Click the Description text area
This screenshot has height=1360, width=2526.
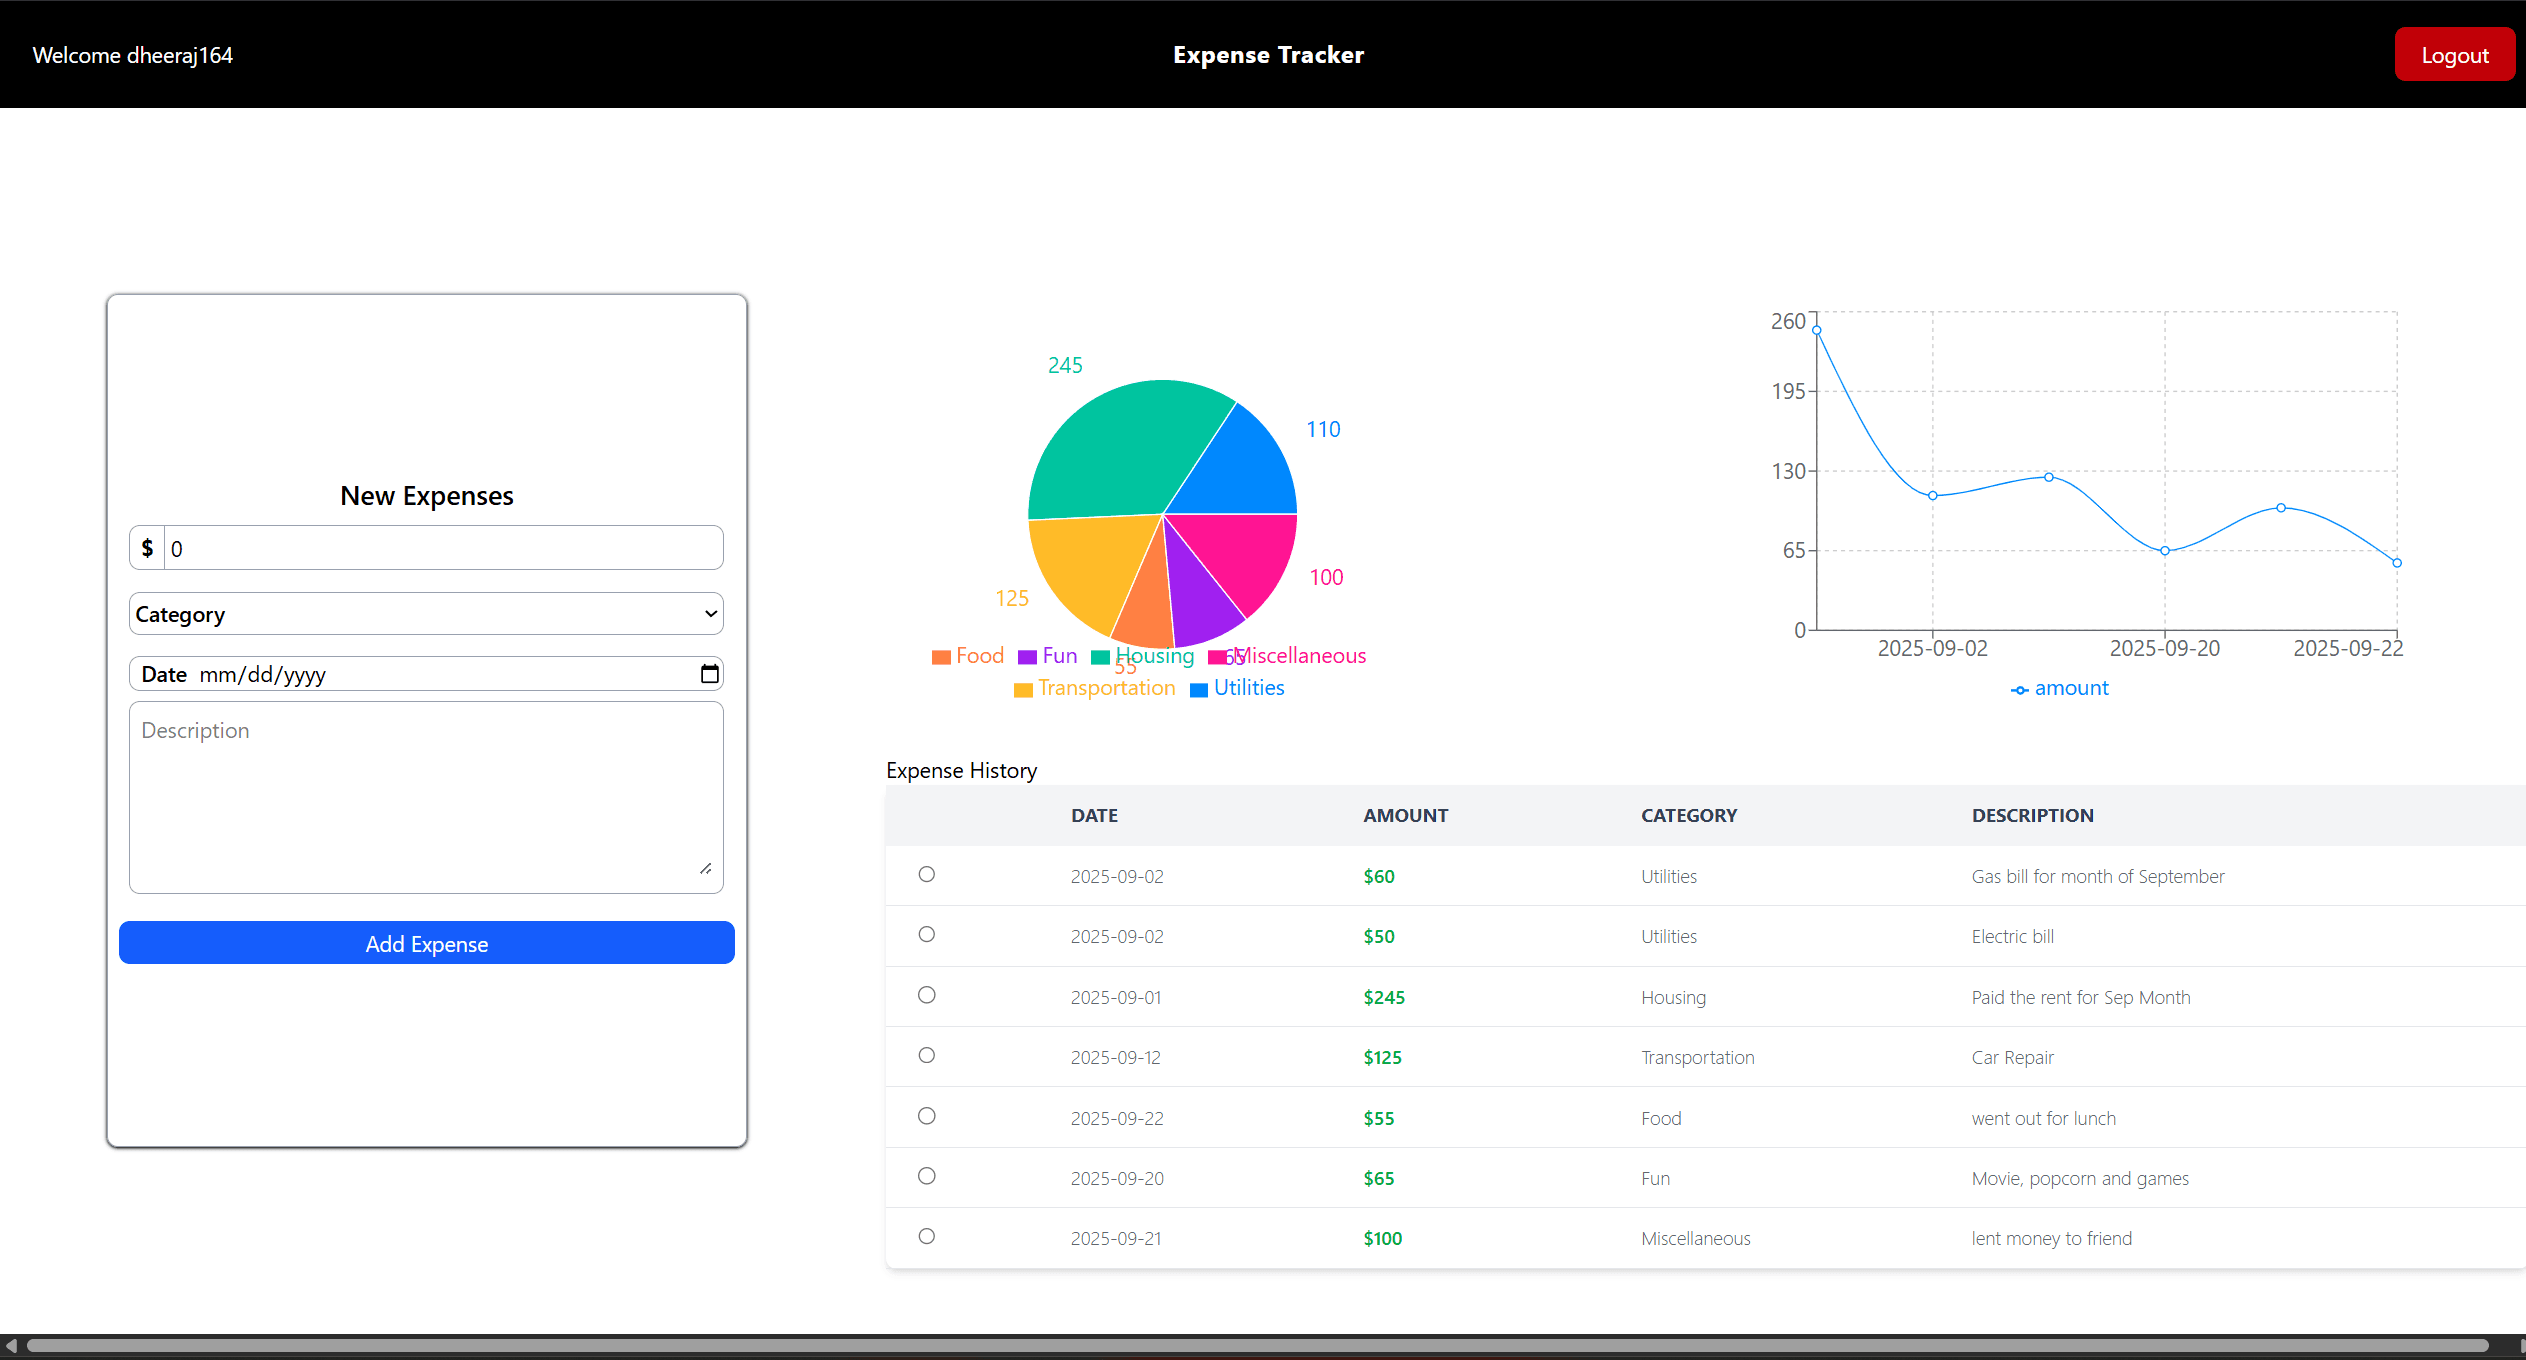425,795
